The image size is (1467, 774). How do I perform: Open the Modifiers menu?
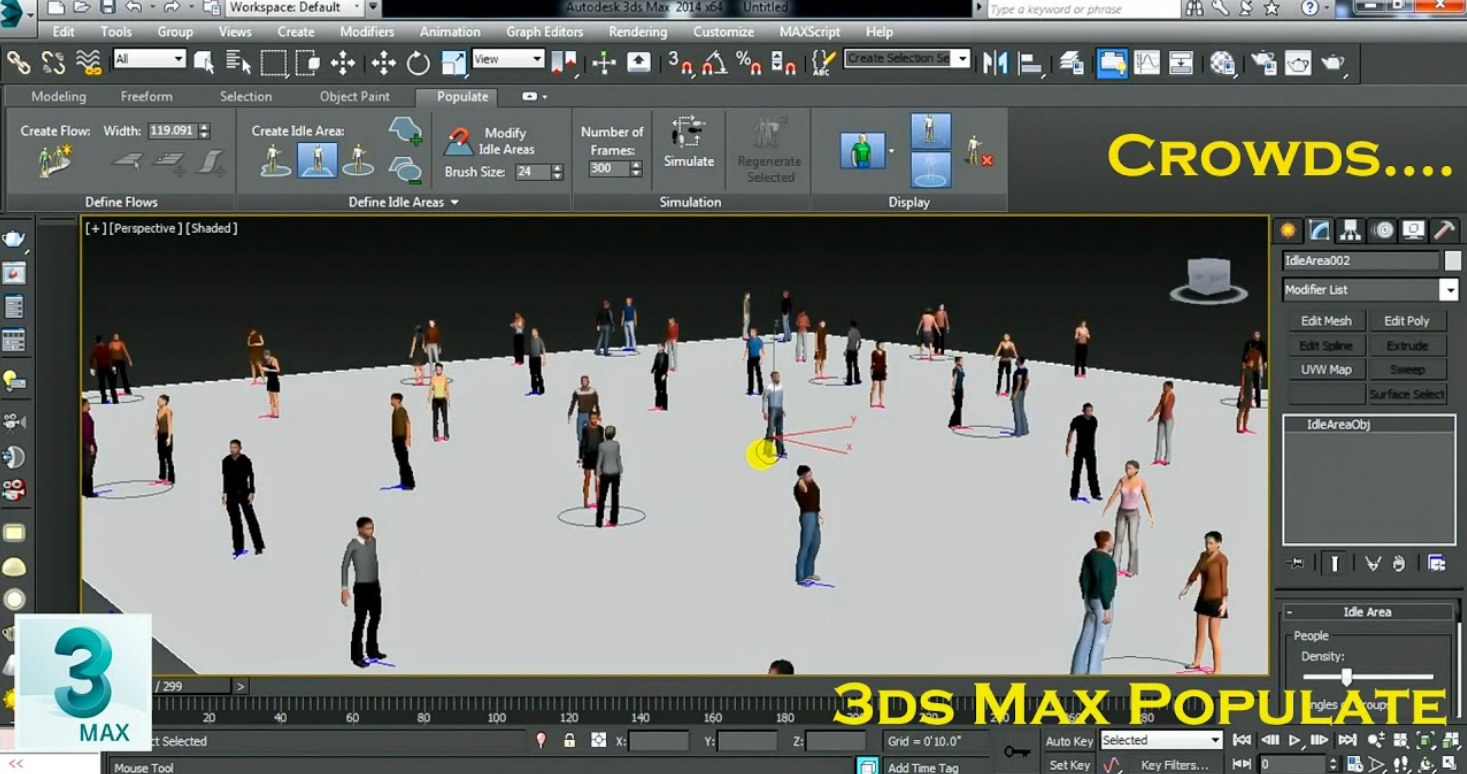pos(367,31)
